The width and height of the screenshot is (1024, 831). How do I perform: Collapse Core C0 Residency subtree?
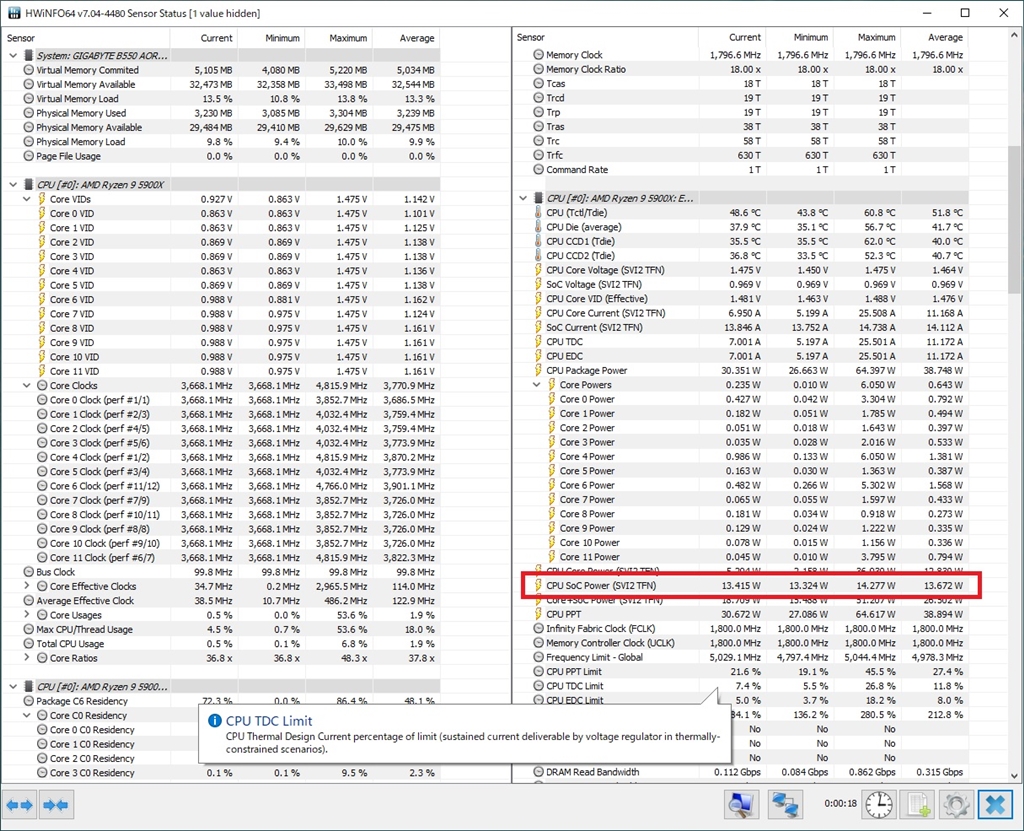point(26,715)
